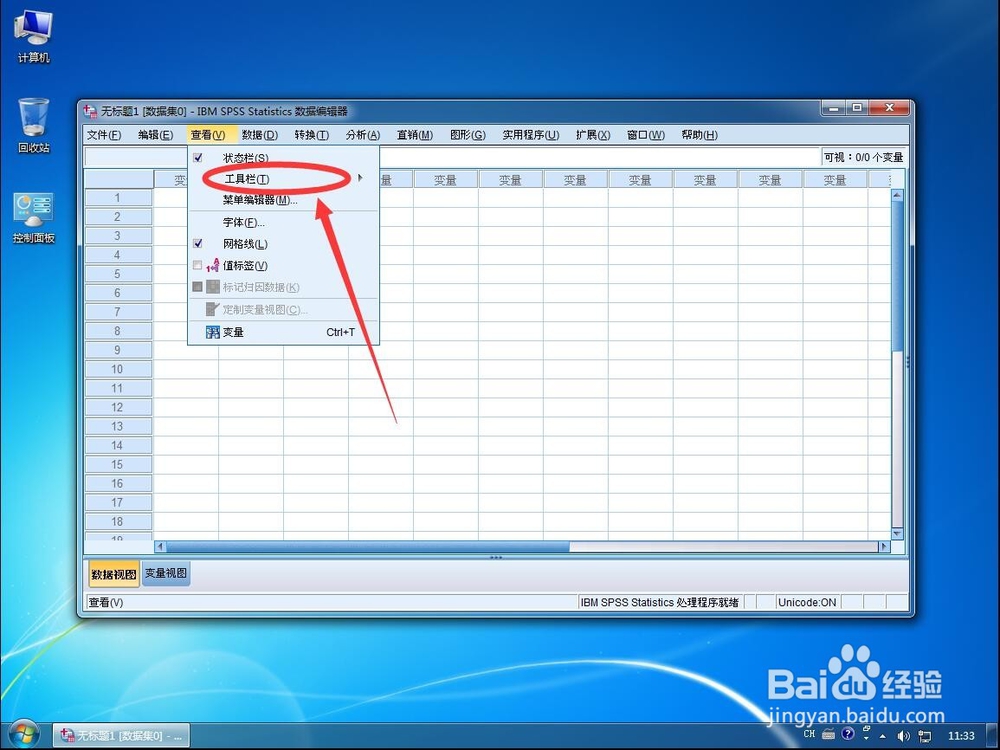Image resolution: width=1000 pixels, height=750 pixels.
Task: Open the 图形(G) menu
Action: tap(468, 135)
